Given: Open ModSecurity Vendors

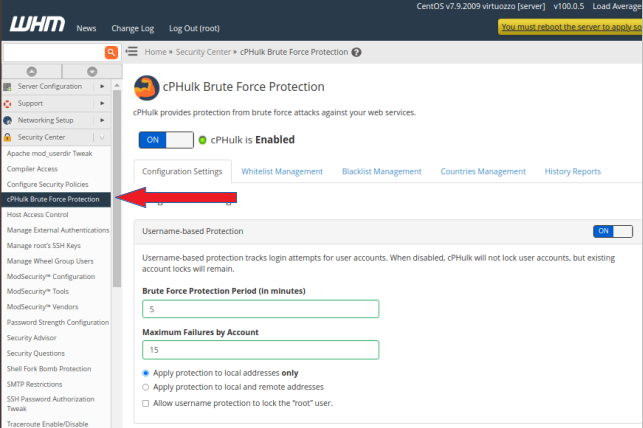Looking at the screenshot, I should [42, 307].
